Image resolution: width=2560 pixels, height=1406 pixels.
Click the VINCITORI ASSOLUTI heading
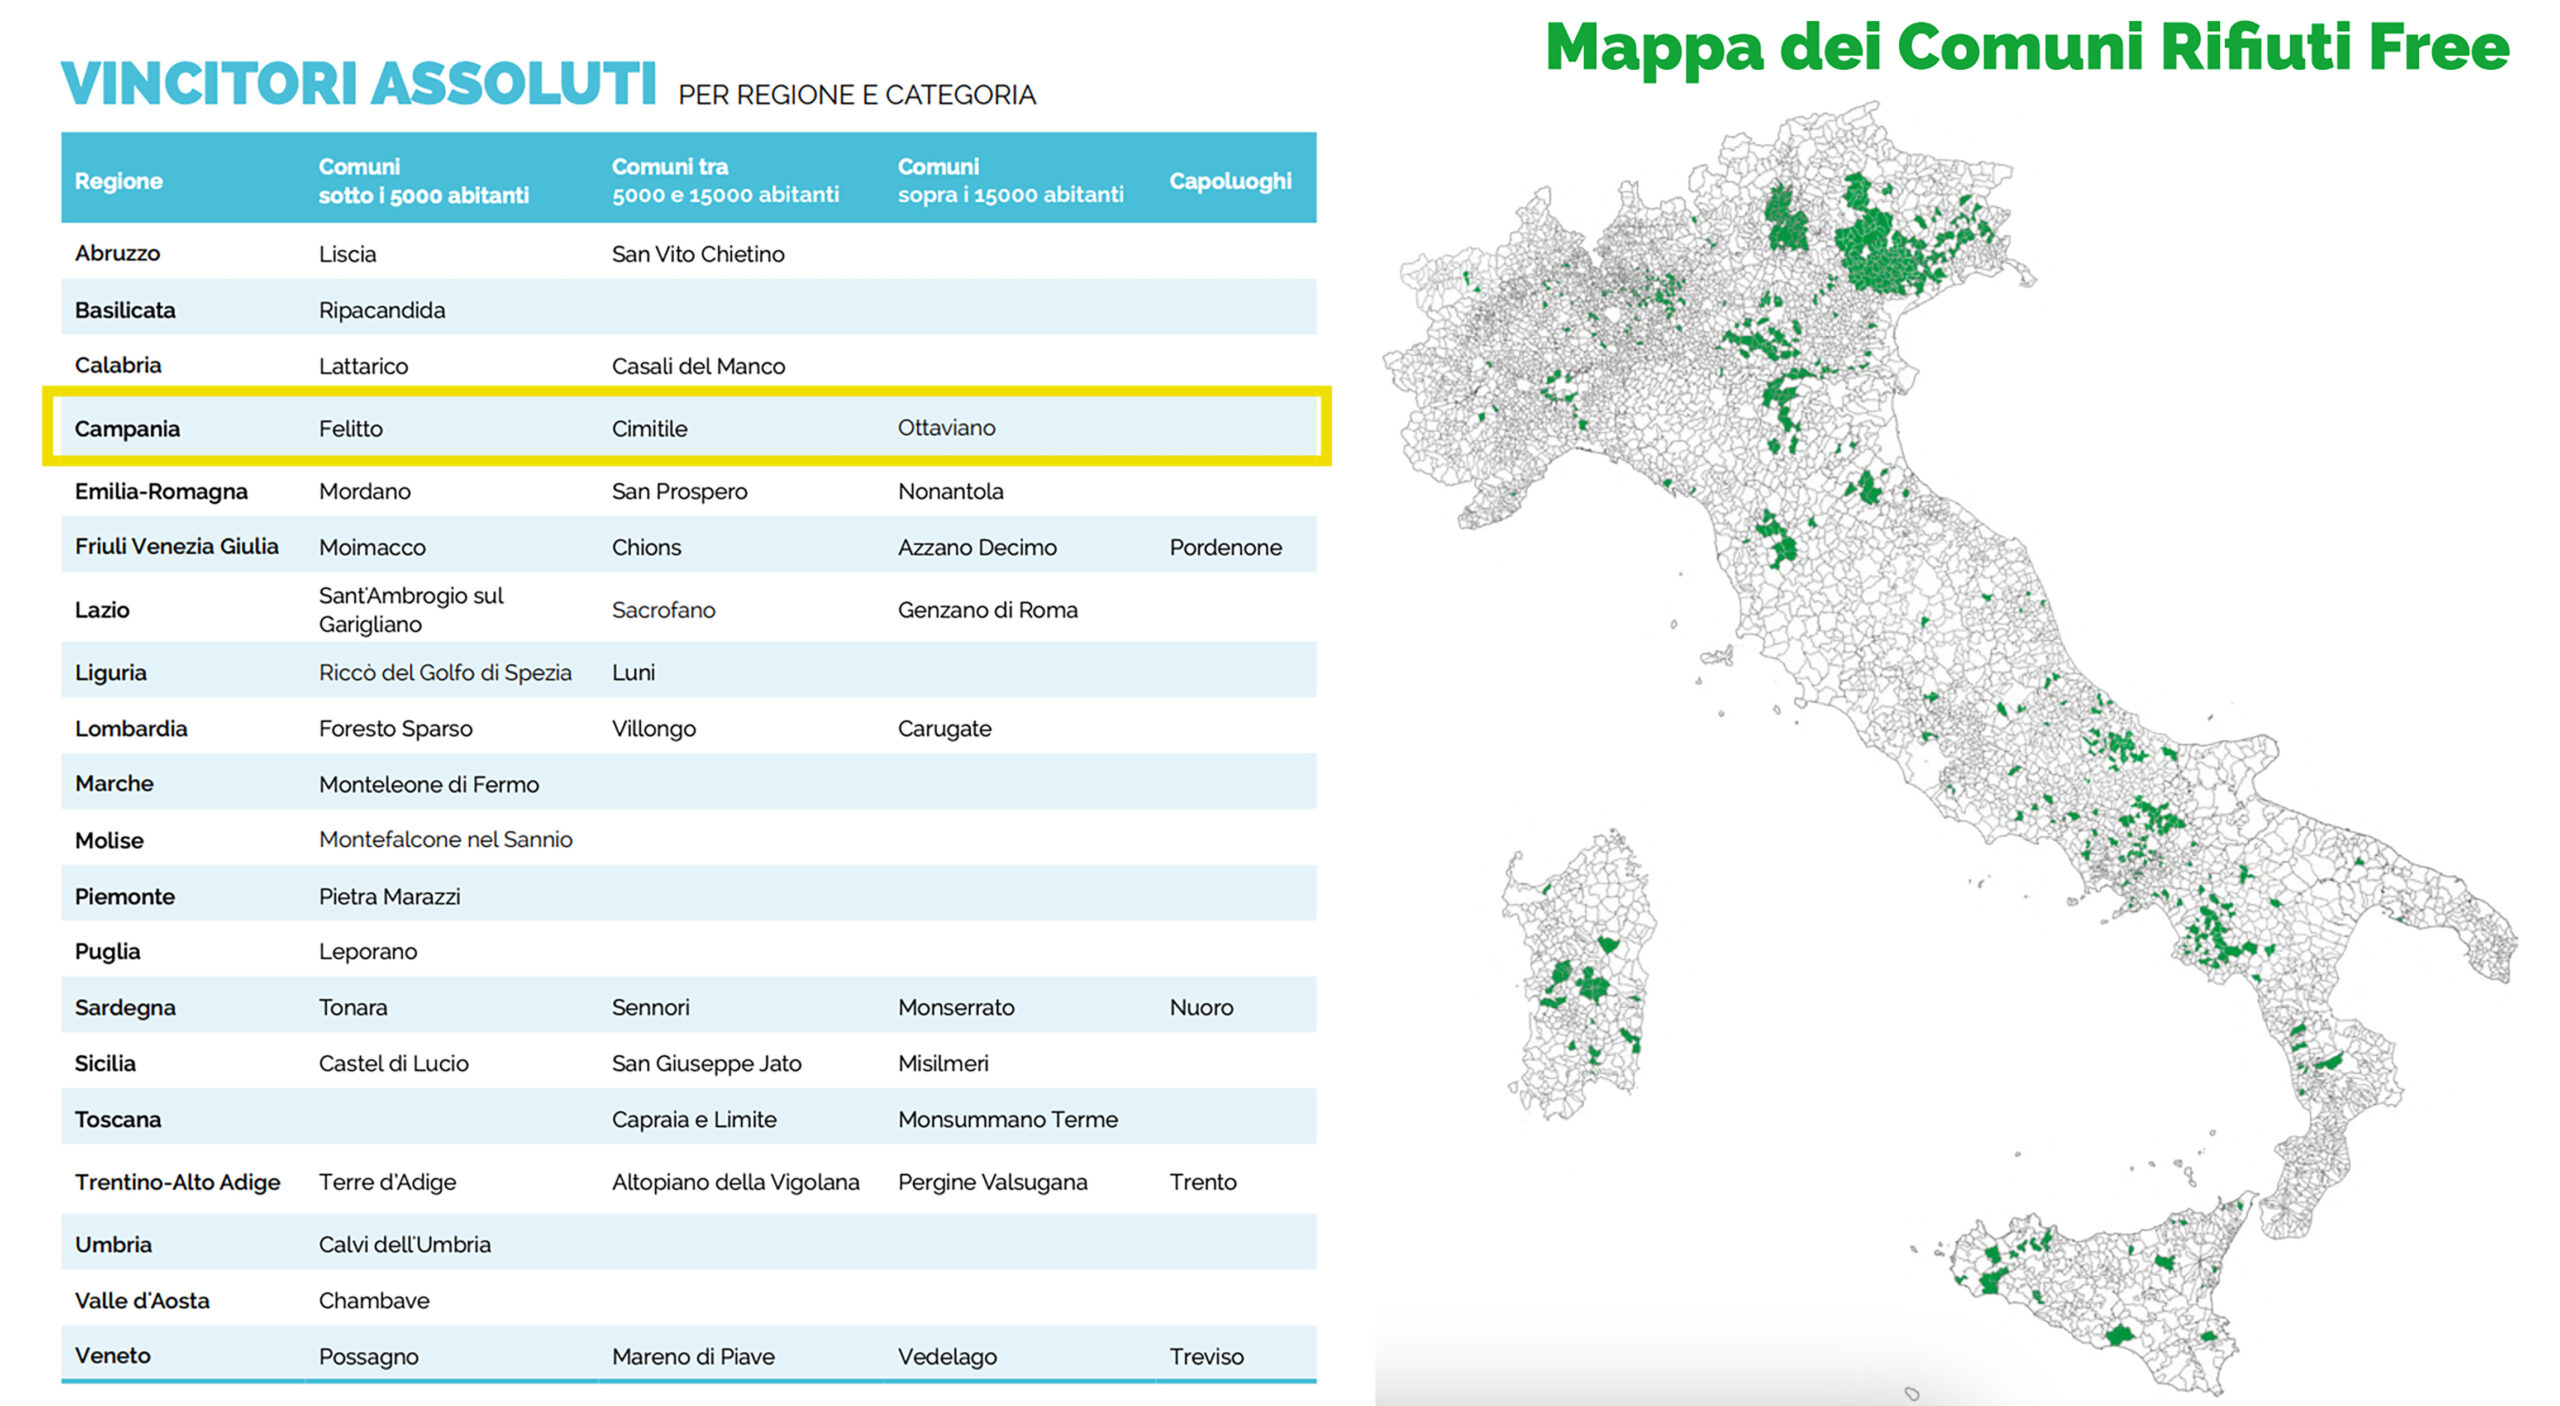[358, 83]
